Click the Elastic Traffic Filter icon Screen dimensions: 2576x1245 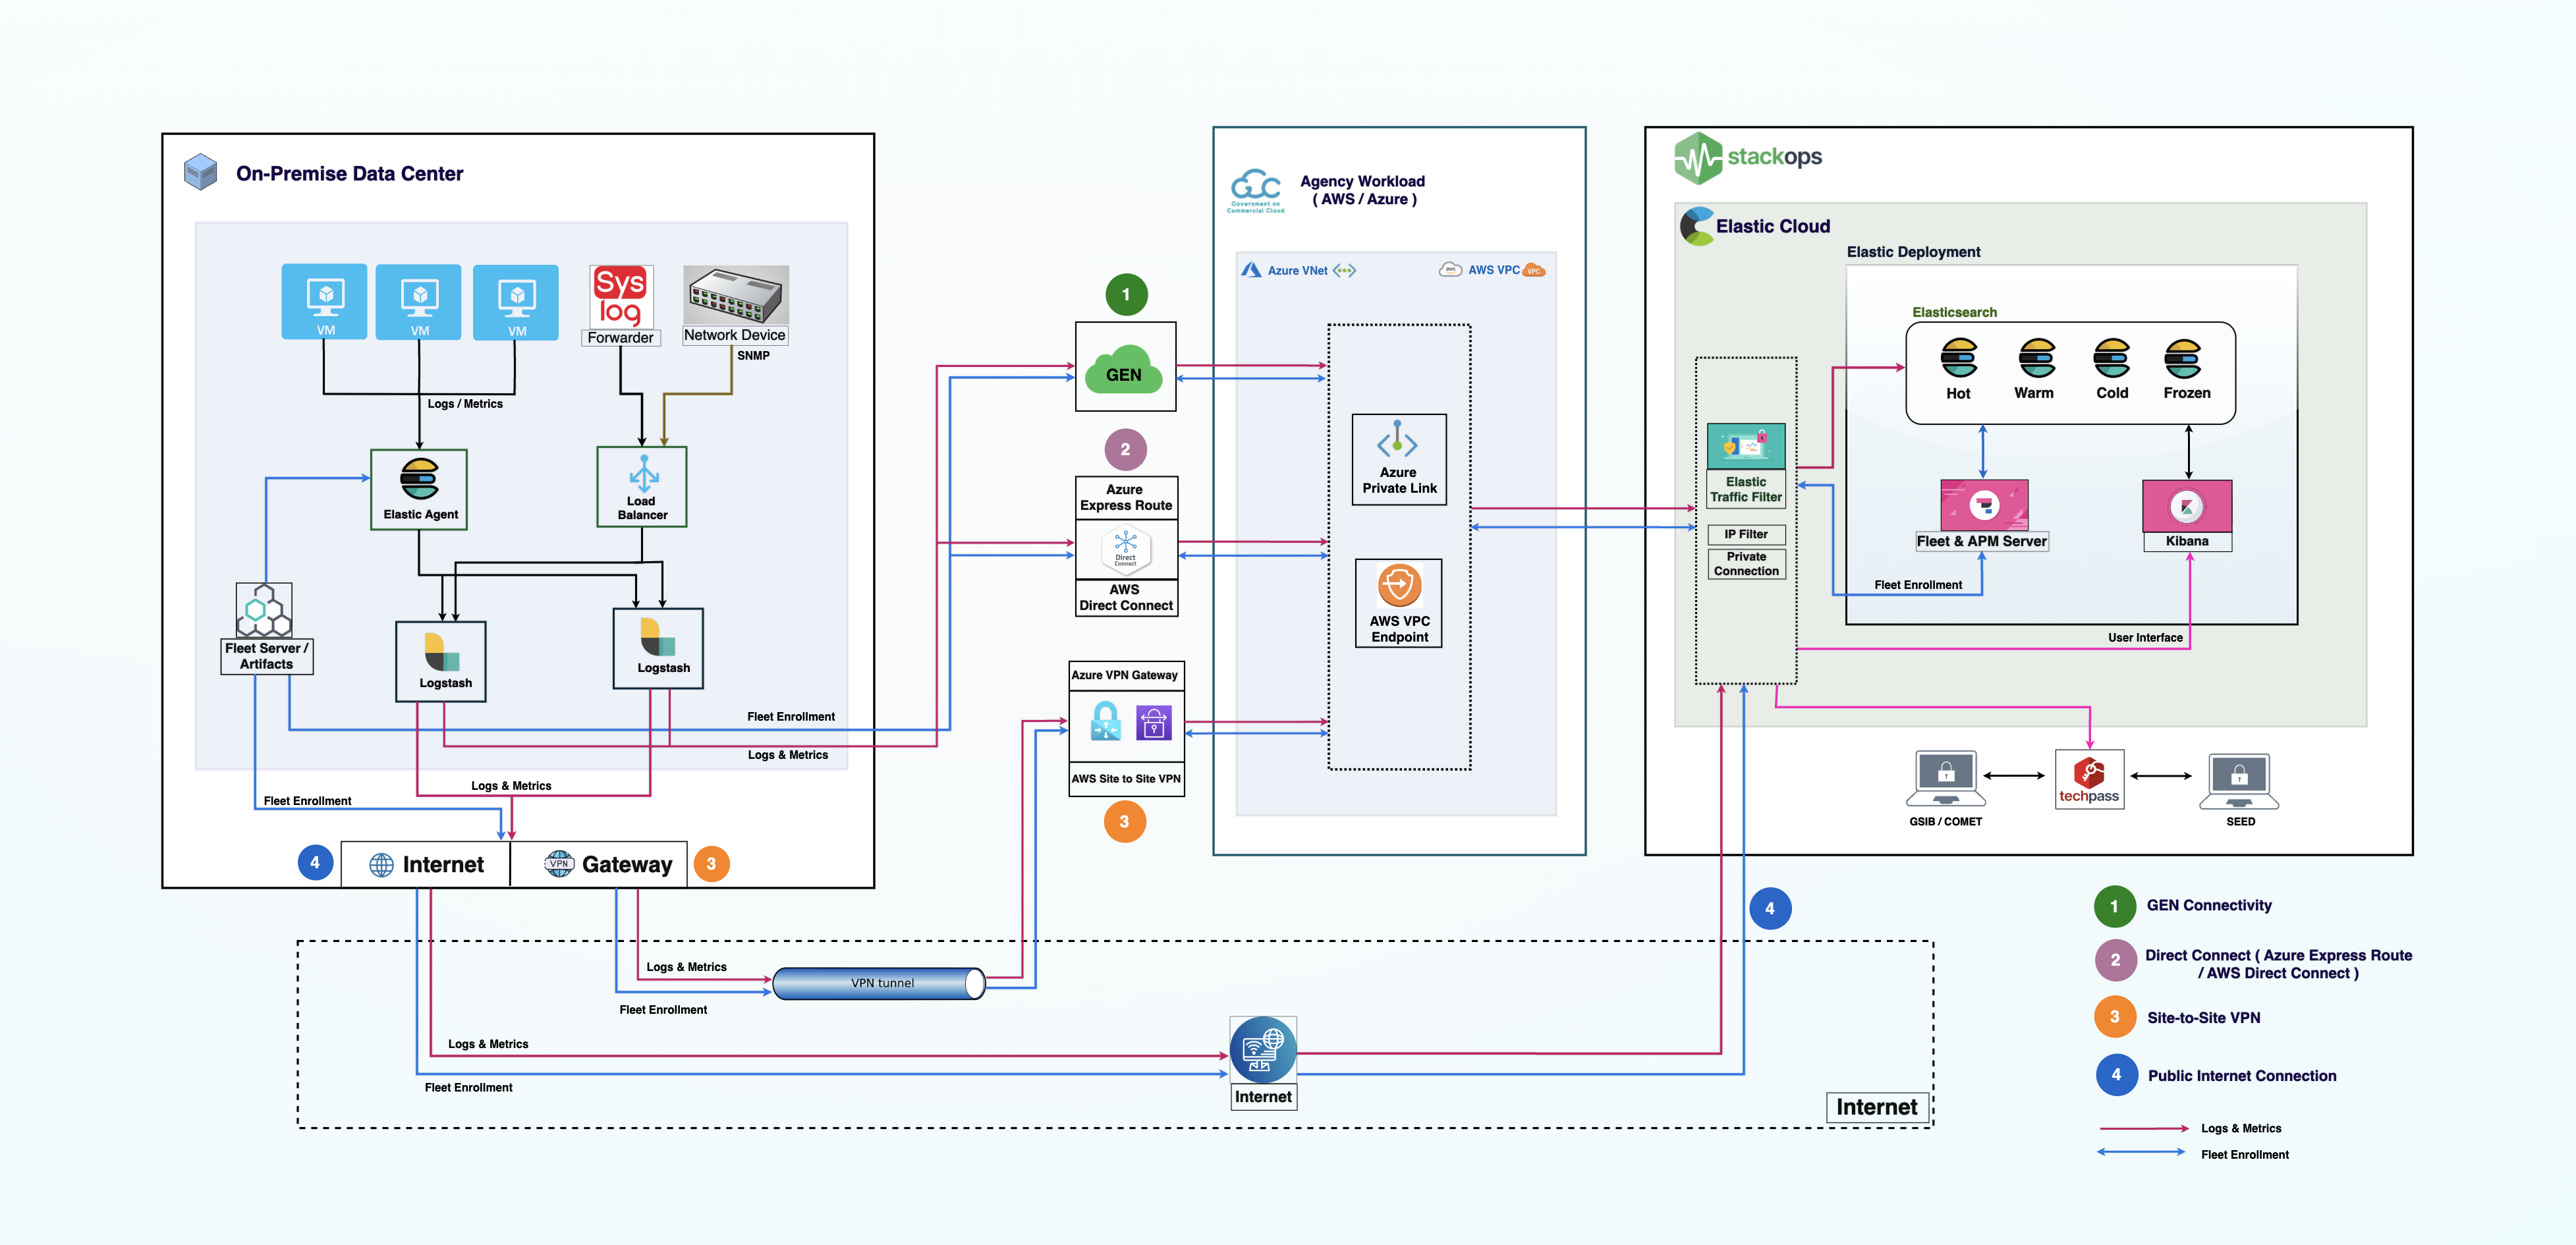[x=1745, y=446]
